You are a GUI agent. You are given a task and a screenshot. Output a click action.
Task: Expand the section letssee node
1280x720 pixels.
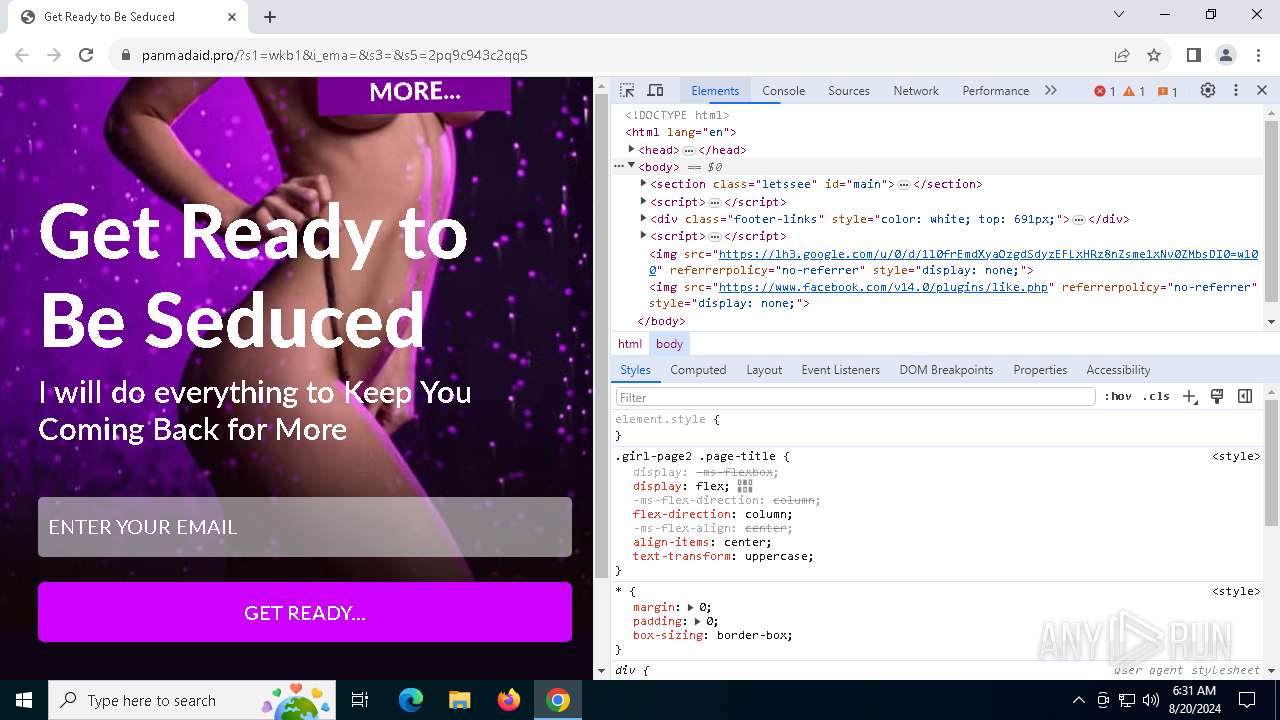tap(643, 183)
